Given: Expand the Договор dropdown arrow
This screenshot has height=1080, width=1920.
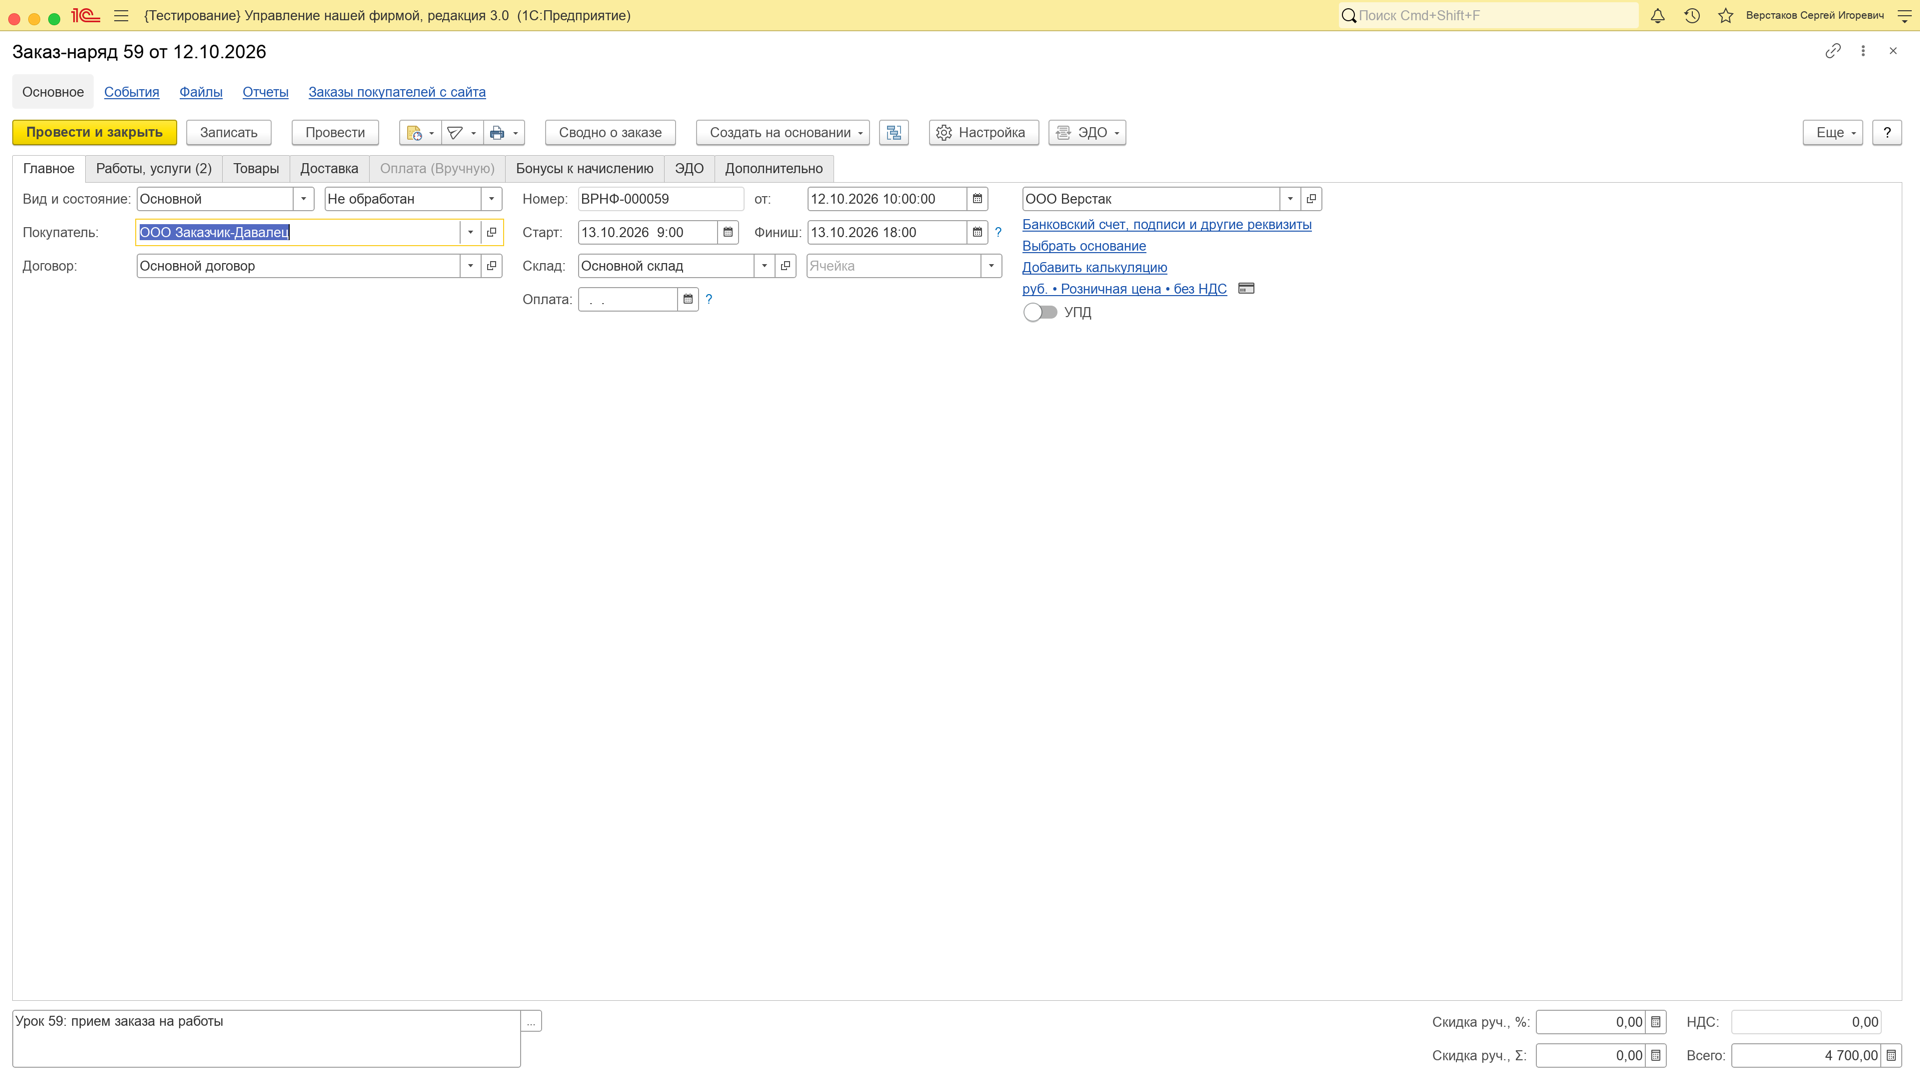Looking at the screenshot, I should click(471, 266).
